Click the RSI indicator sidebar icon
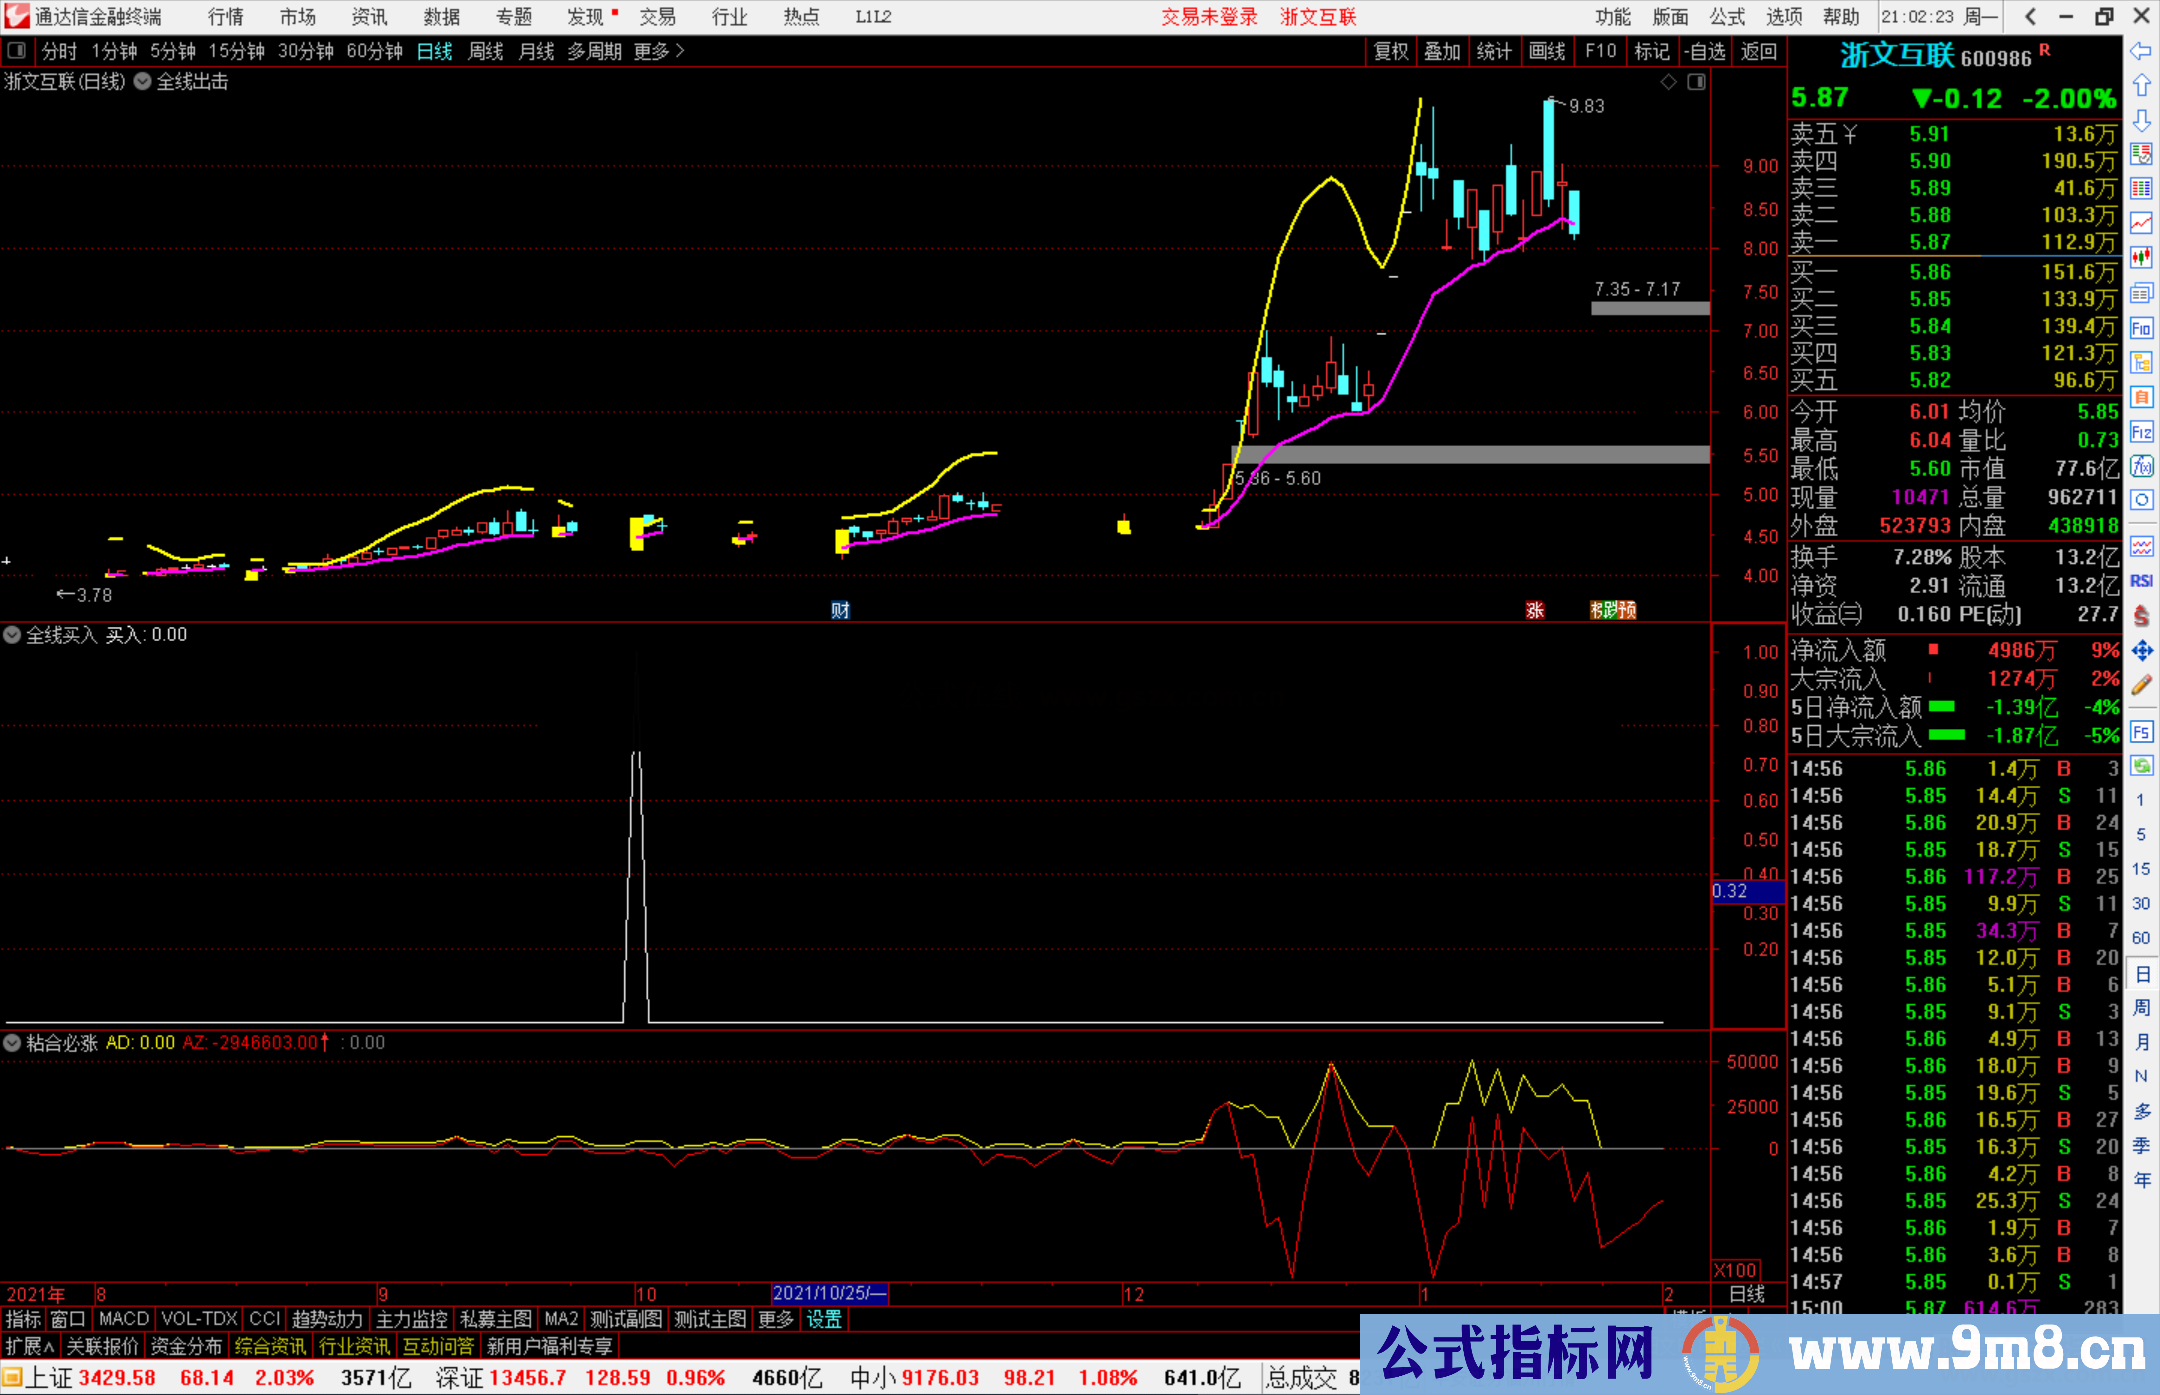This screenshot has width=2160, height=1395. coord(2141,581)
